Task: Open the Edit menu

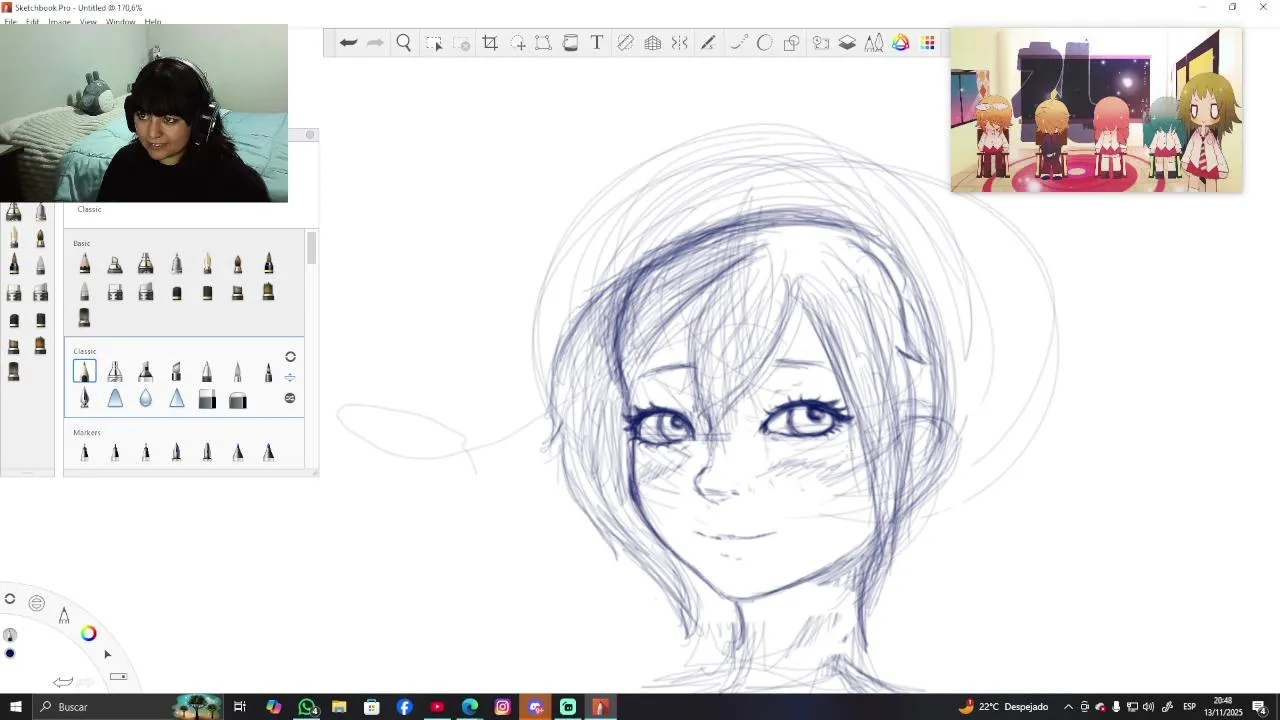Action: tap(33, 22)
